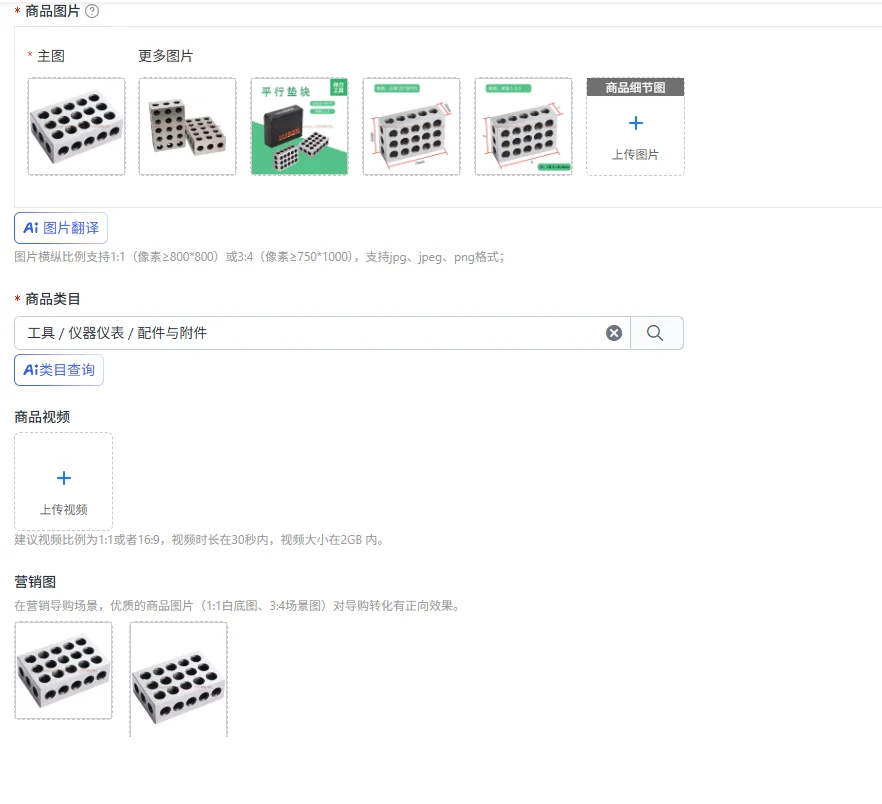The width and height of the screenshot is (882, 804).
Task: Click the marketing image description text
Action: coord(237,606)
